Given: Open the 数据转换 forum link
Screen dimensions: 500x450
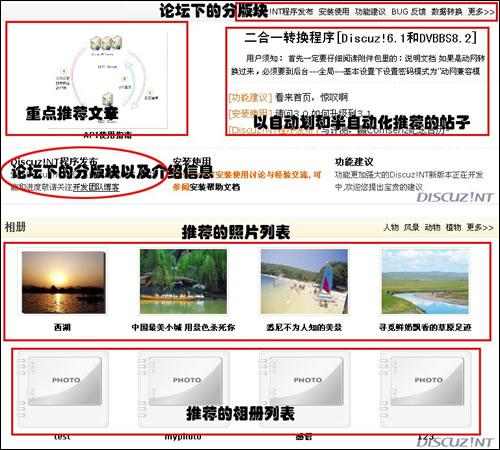Looking at the screenshot, I should 447,12.
